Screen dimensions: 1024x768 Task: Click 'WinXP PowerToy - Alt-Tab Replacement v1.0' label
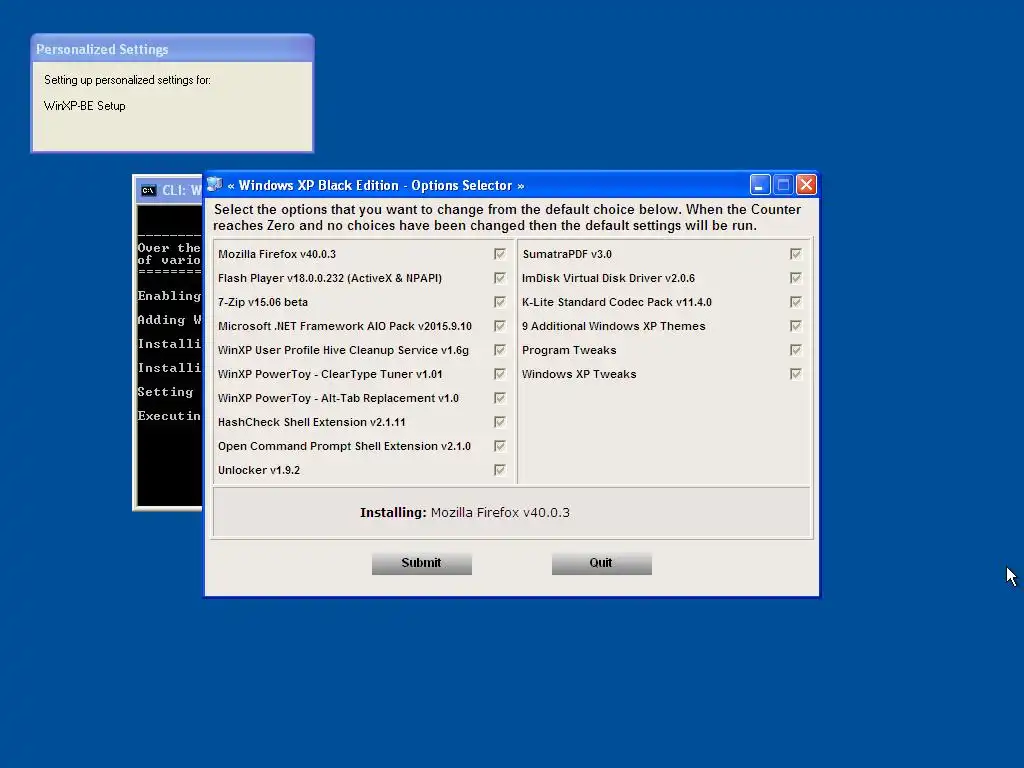[x=338, y=398]
